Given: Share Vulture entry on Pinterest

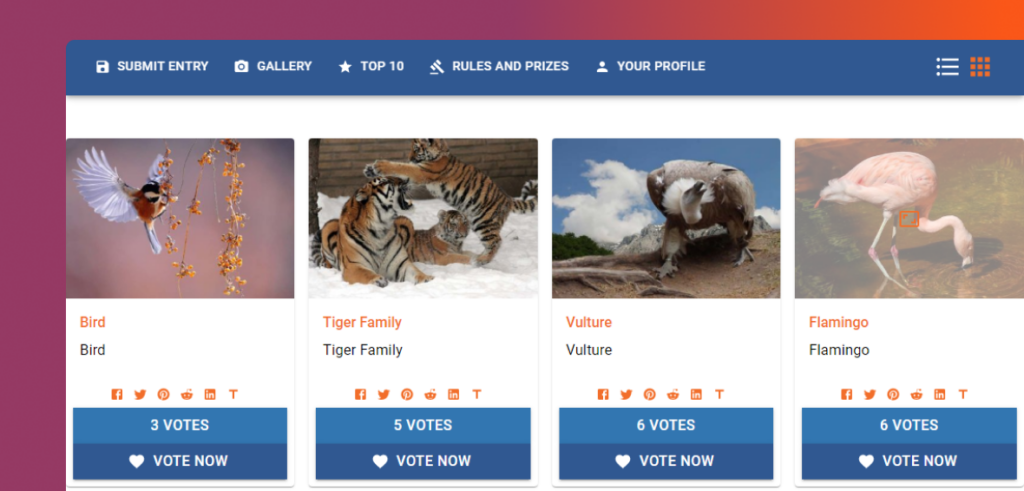Looking at the screenshot, I should coord(650,394).
